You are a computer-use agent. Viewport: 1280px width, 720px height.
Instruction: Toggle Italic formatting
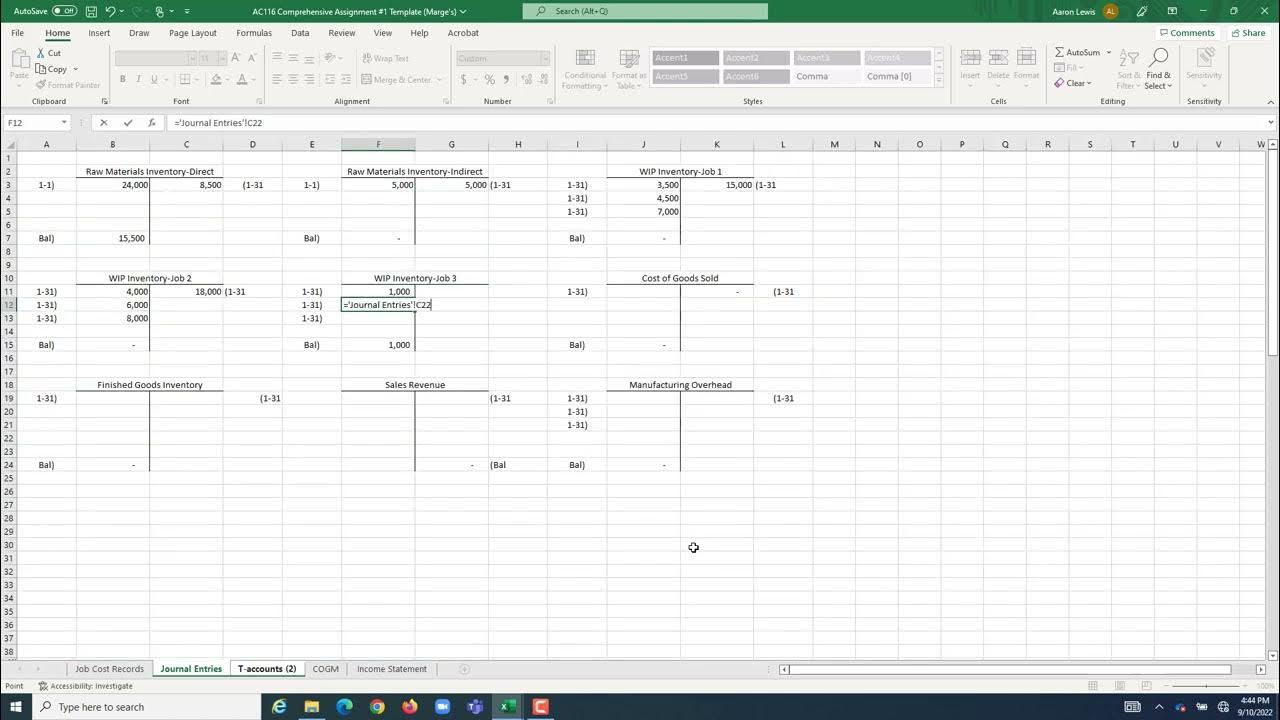tap(139, 79)
